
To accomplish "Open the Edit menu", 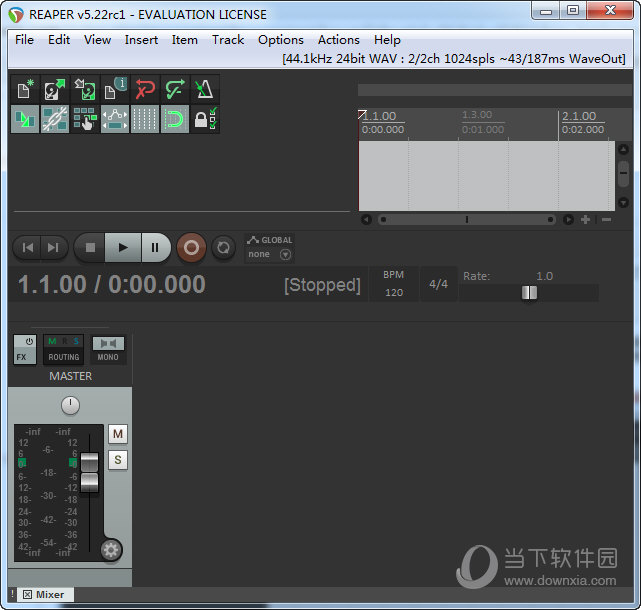I will pos(59,40).
